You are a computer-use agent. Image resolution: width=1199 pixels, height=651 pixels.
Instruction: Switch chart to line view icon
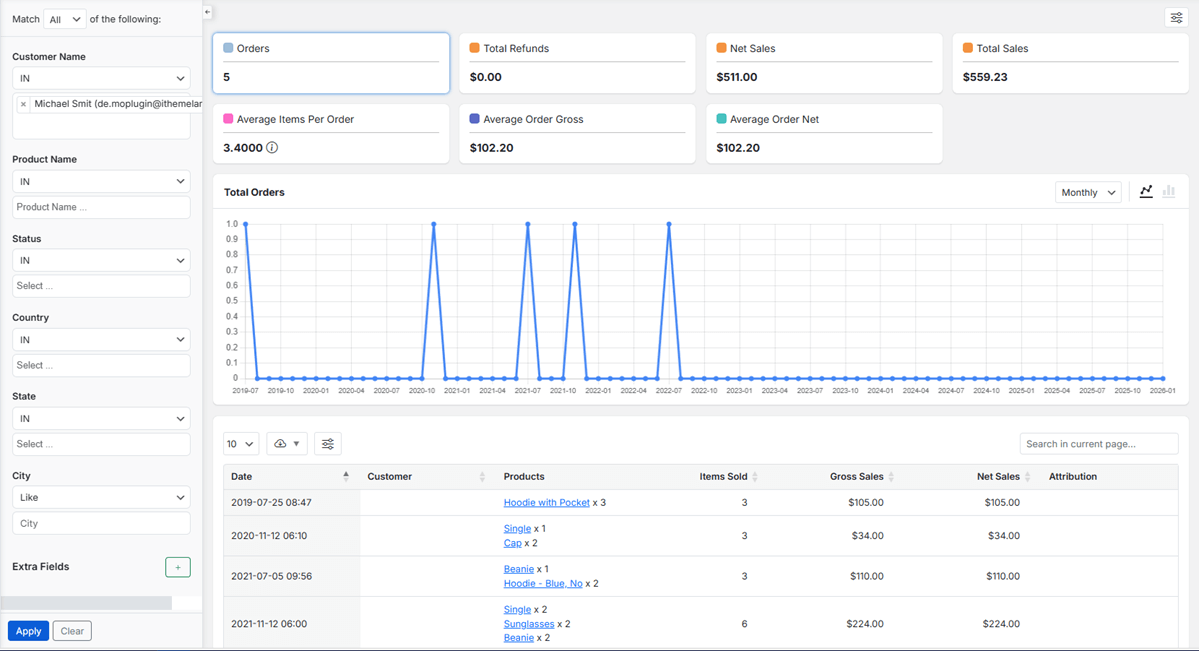click(1146, 192)
